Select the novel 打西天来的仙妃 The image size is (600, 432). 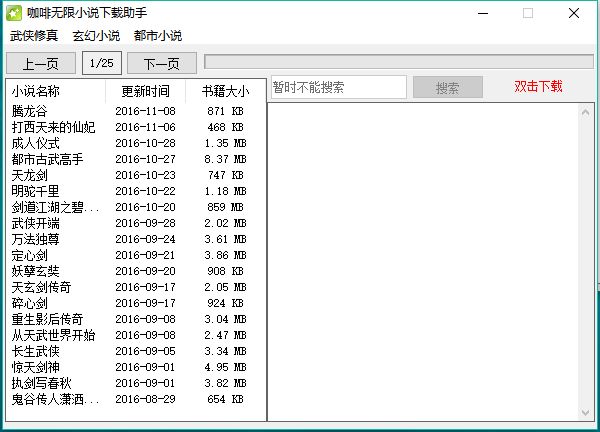point(53,127)
